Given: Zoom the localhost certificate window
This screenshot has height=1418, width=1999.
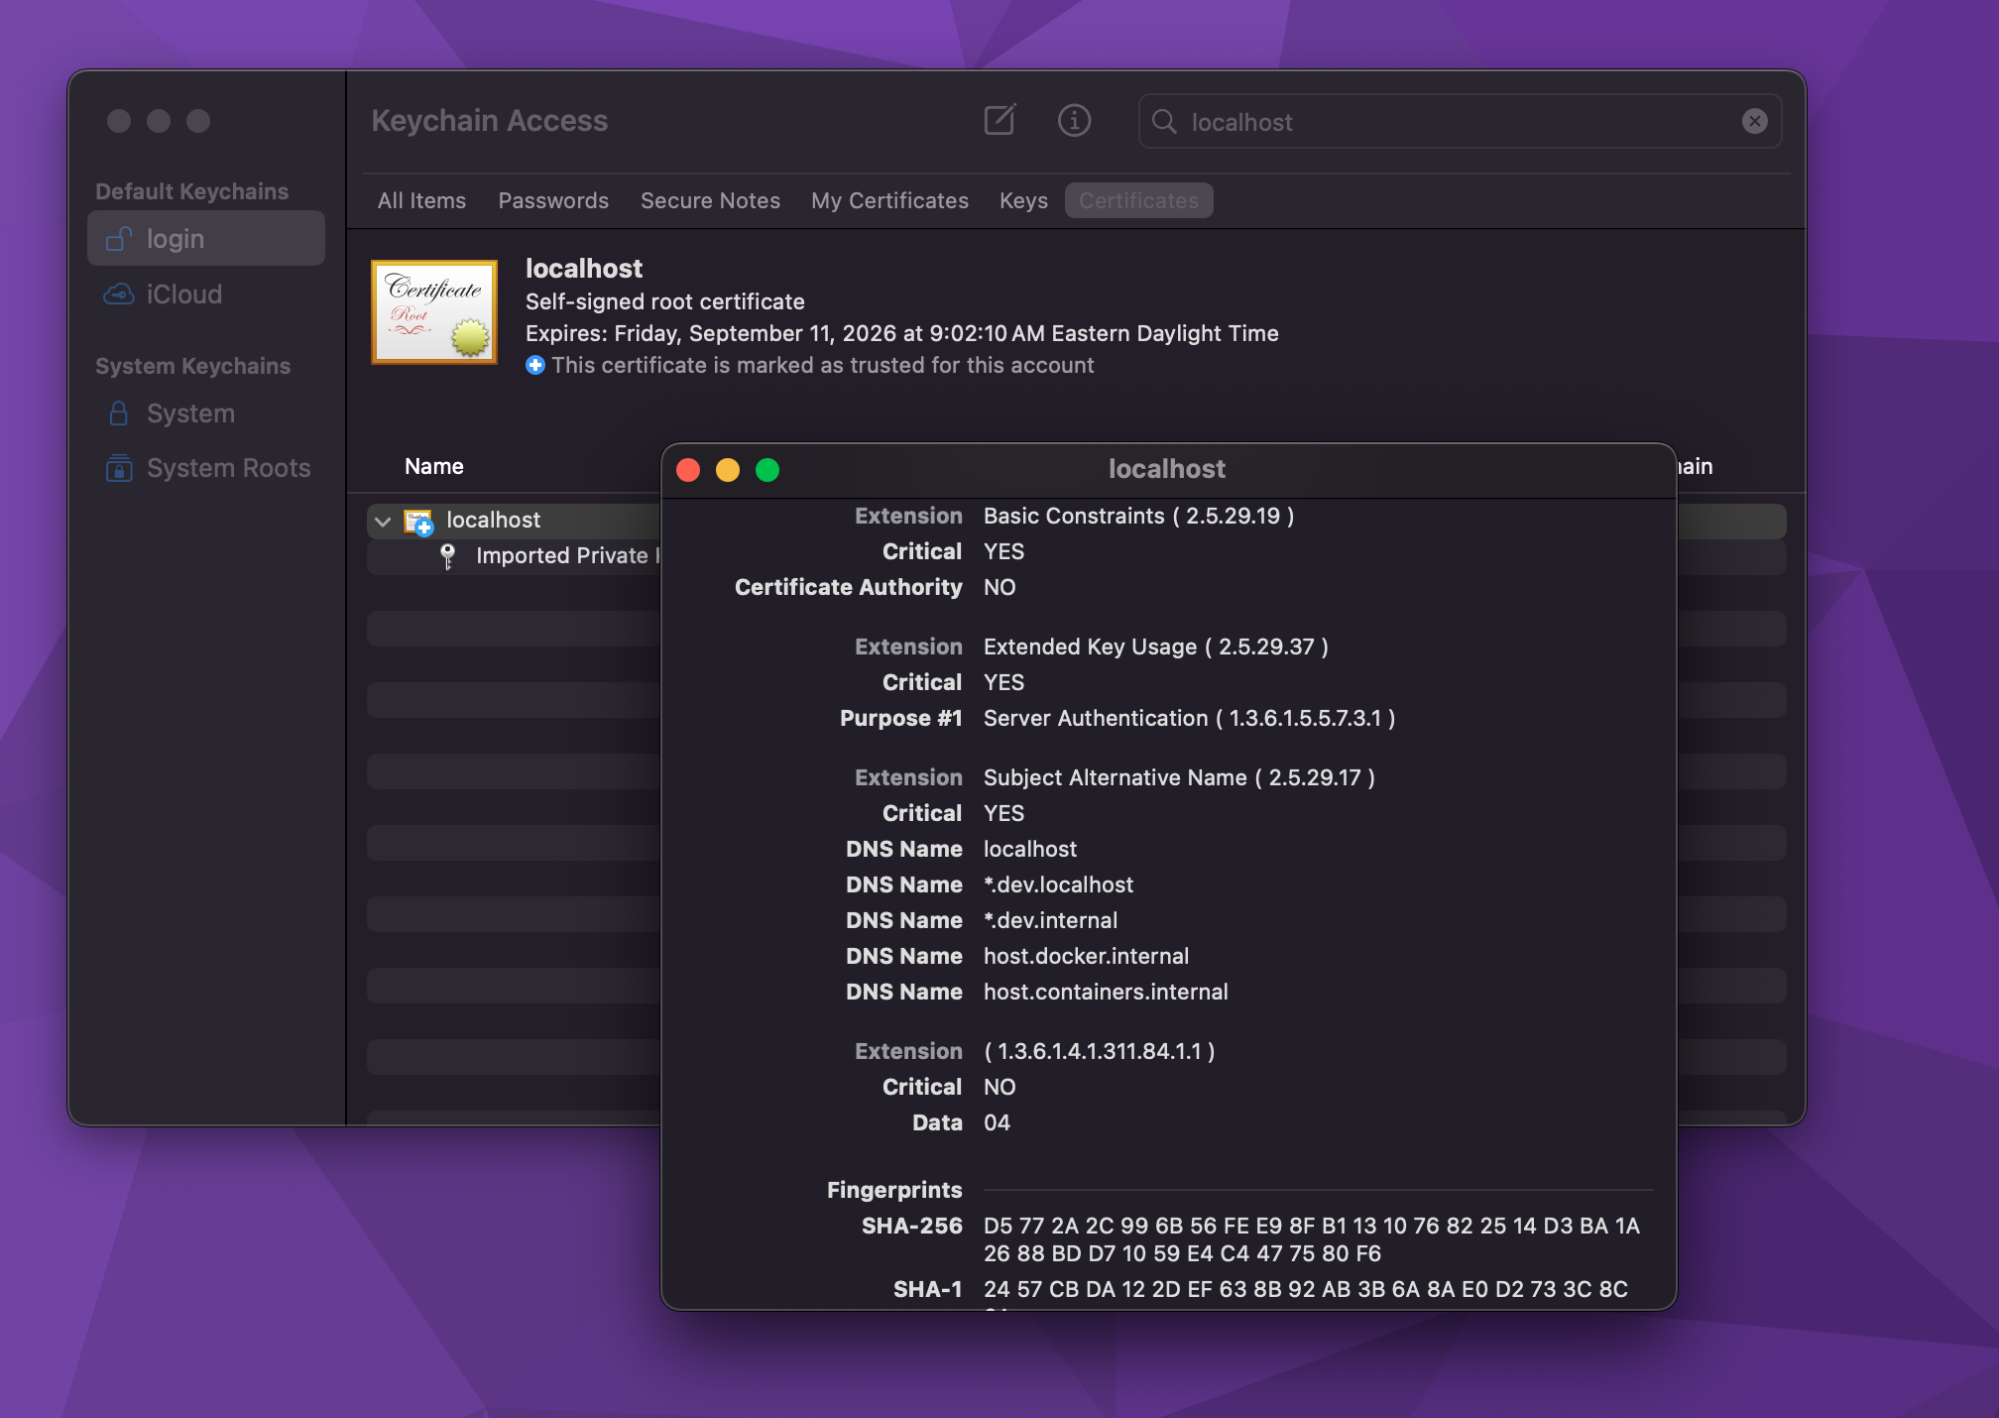Looking at the screenshot, I should coord(767,470).
